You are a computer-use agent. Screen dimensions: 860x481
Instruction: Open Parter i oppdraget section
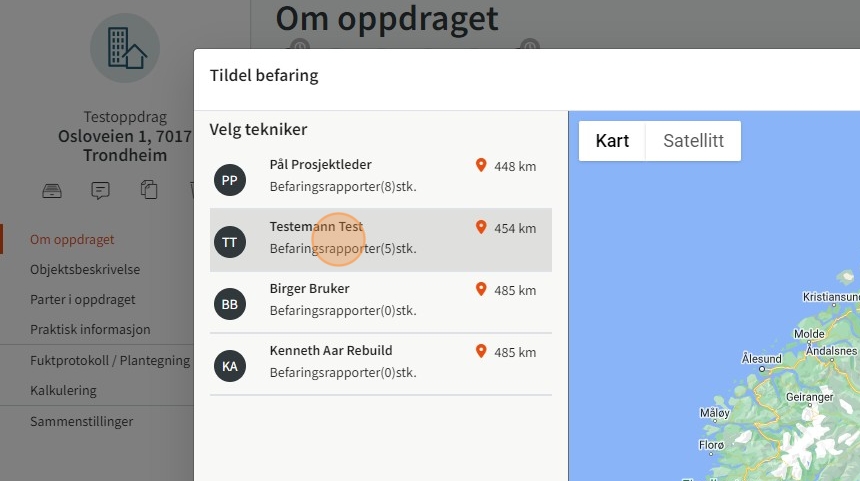pyautogui.click(x=83, y=299)
